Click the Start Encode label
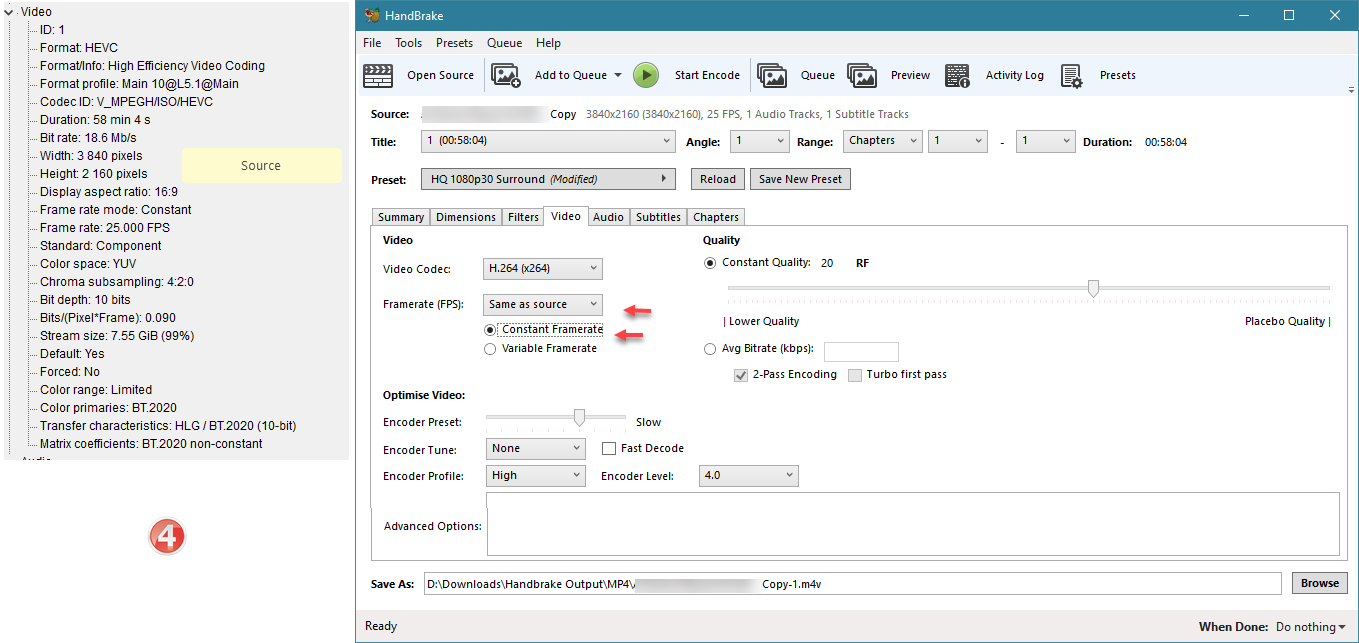 click(707, 75)
